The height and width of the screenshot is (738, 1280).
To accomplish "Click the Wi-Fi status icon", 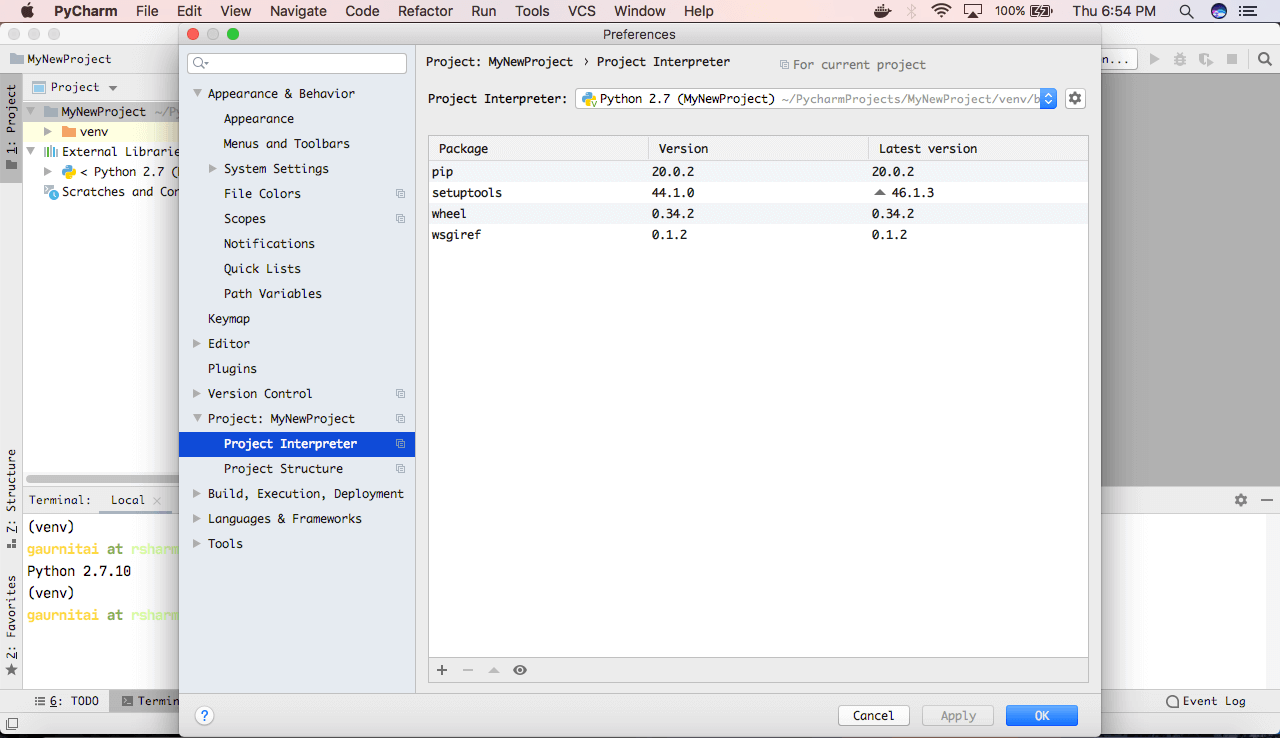I will [941, 11].
